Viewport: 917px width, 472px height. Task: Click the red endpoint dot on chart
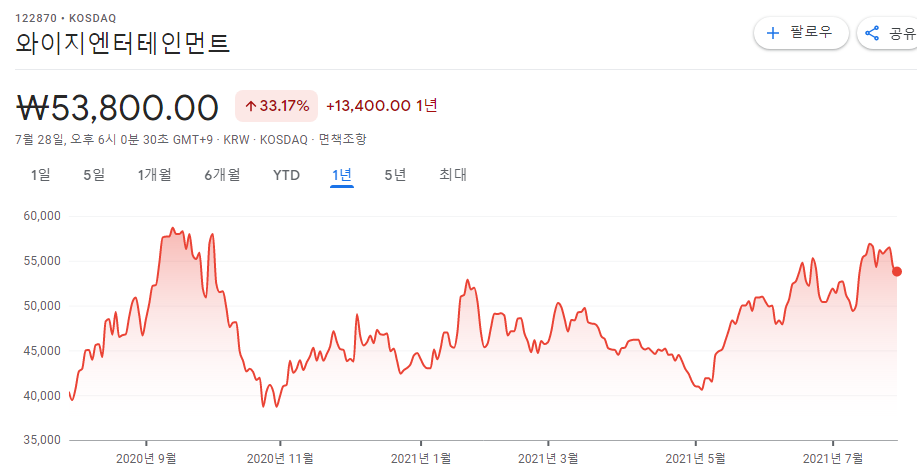pyautogui.click(x=897, y=271)
